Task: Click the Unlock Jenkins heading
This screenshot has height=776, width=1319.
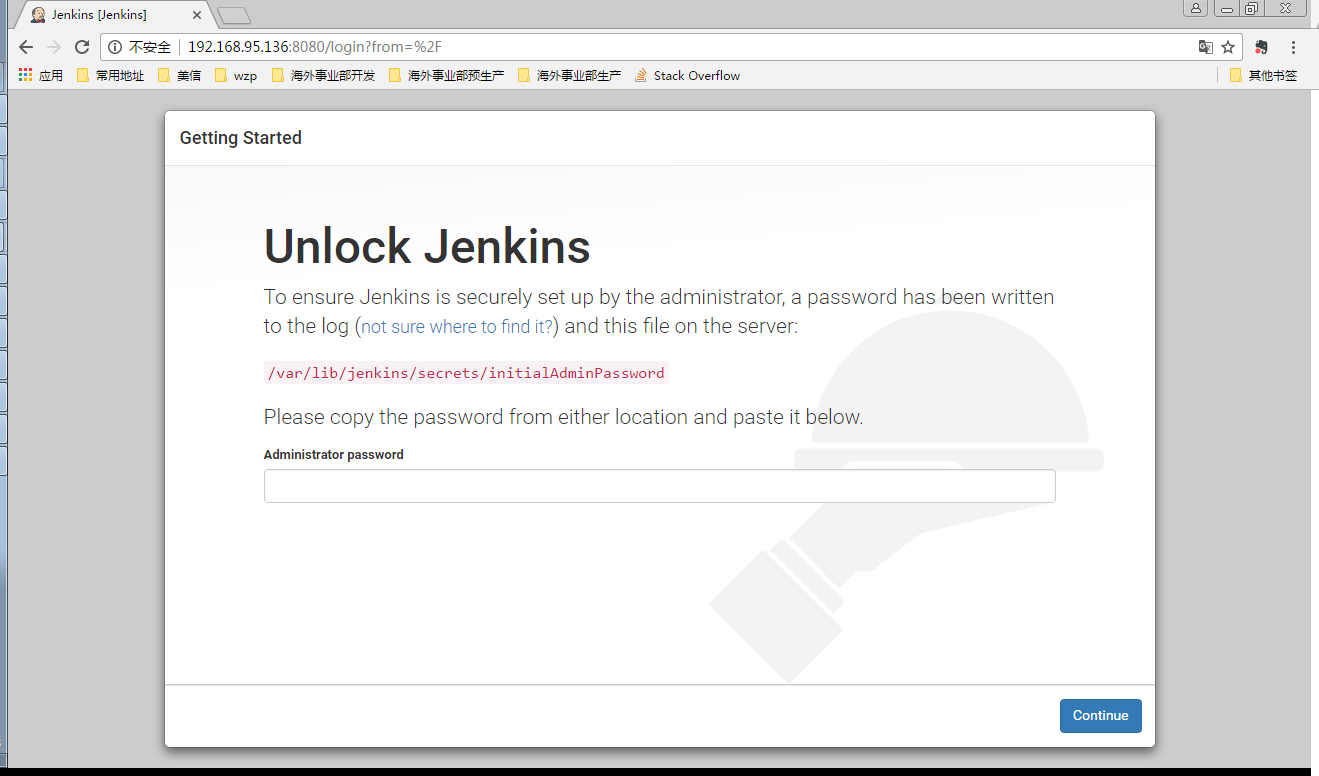Action: click(427, 247)
